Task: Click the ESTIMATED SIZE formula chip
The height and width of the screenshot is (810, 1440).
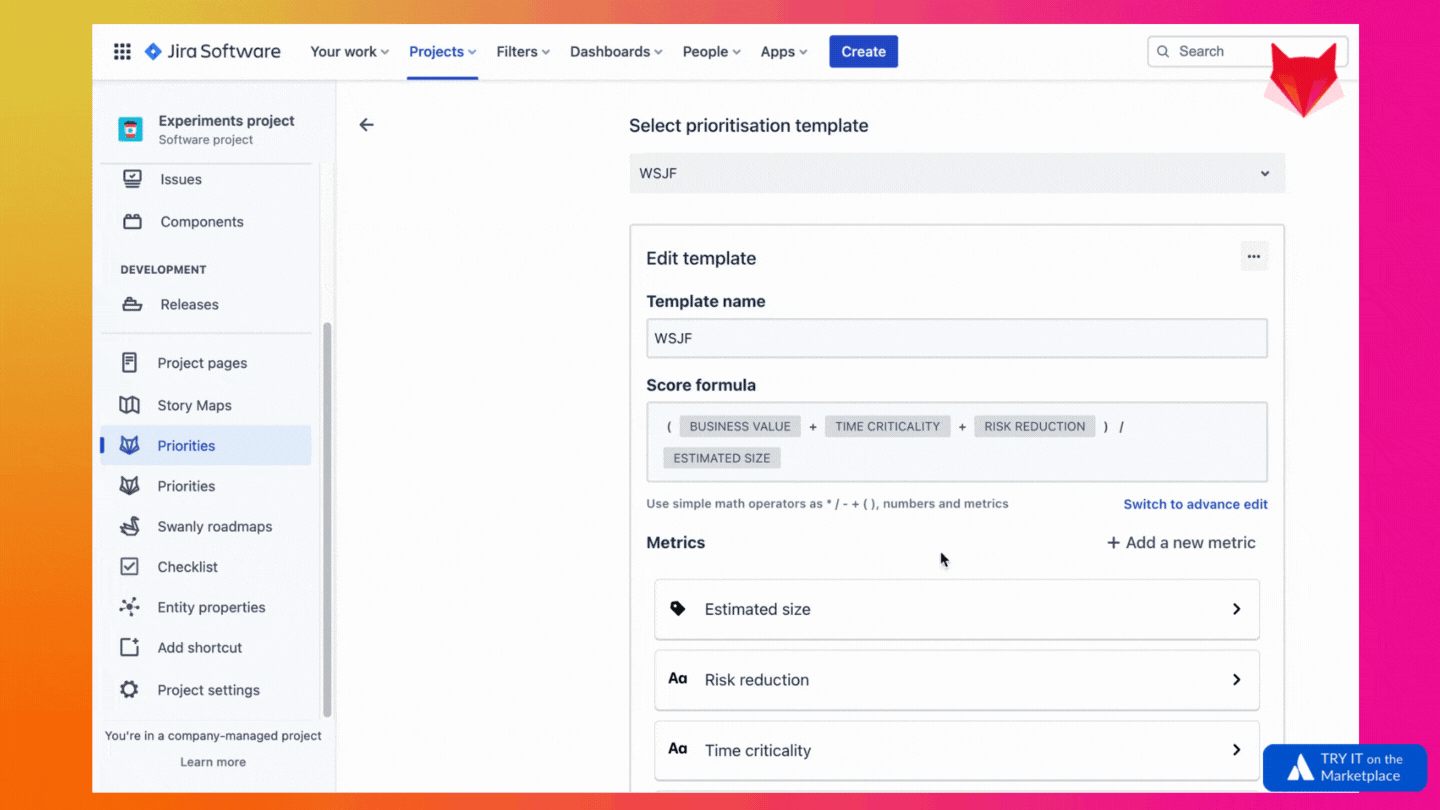Action: coord(721,458)
